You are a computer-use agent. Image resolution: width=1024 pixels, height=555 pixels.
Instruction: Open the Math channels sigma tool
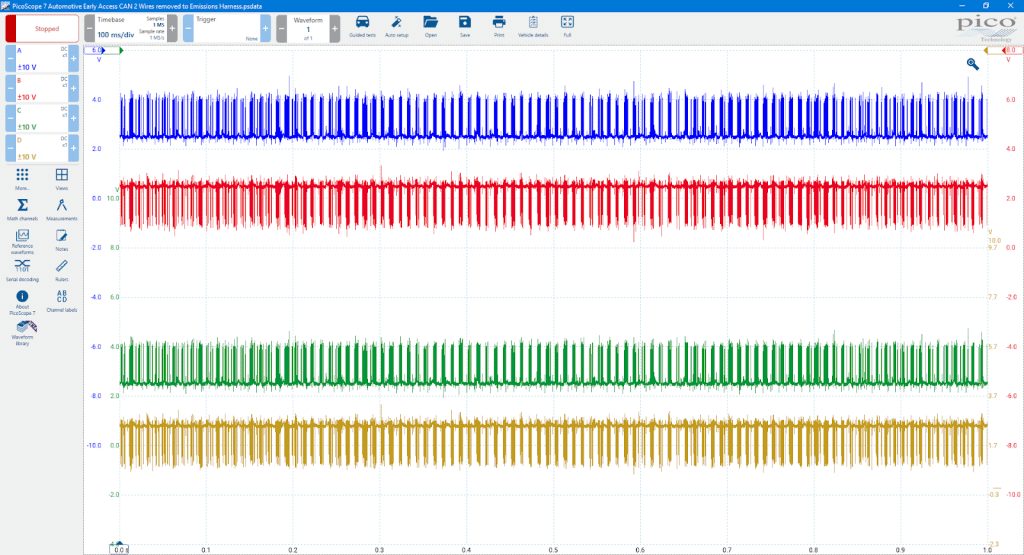tap(22, 209)
